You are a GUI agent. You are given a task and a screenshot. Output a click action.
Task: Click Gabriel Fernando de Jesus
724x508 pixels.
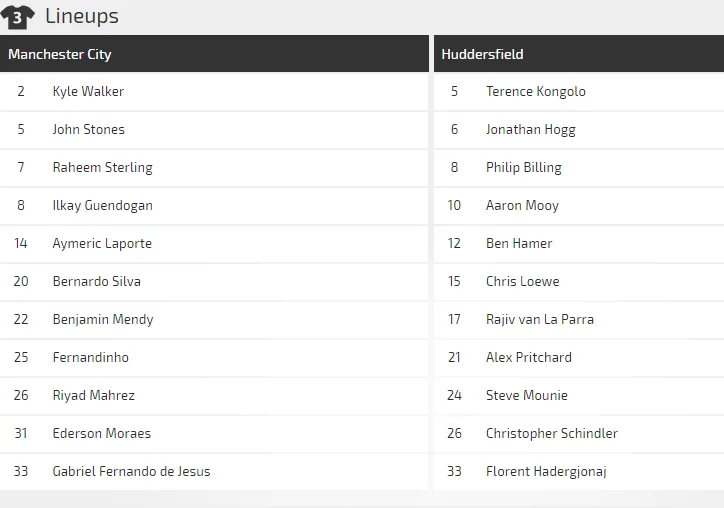click(131, 471)
